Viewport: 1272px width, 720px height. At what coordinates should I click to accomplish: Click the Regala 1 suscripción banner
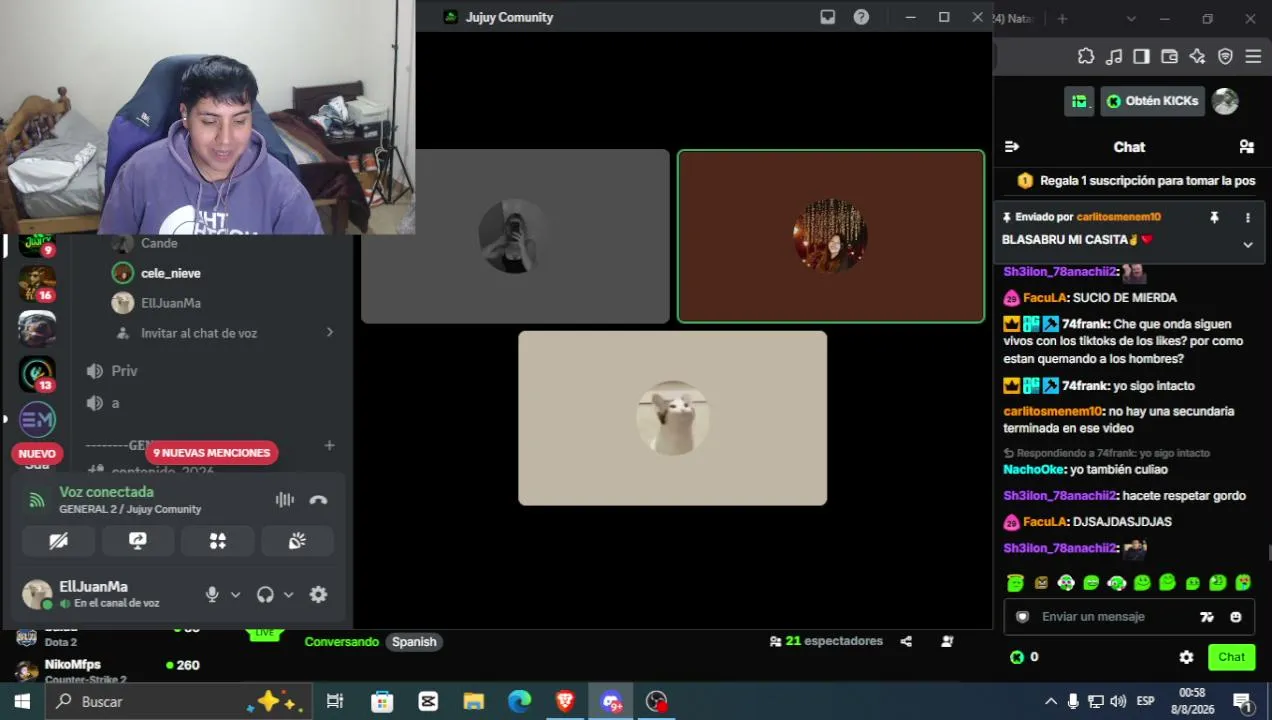(x=1136, y=181)
